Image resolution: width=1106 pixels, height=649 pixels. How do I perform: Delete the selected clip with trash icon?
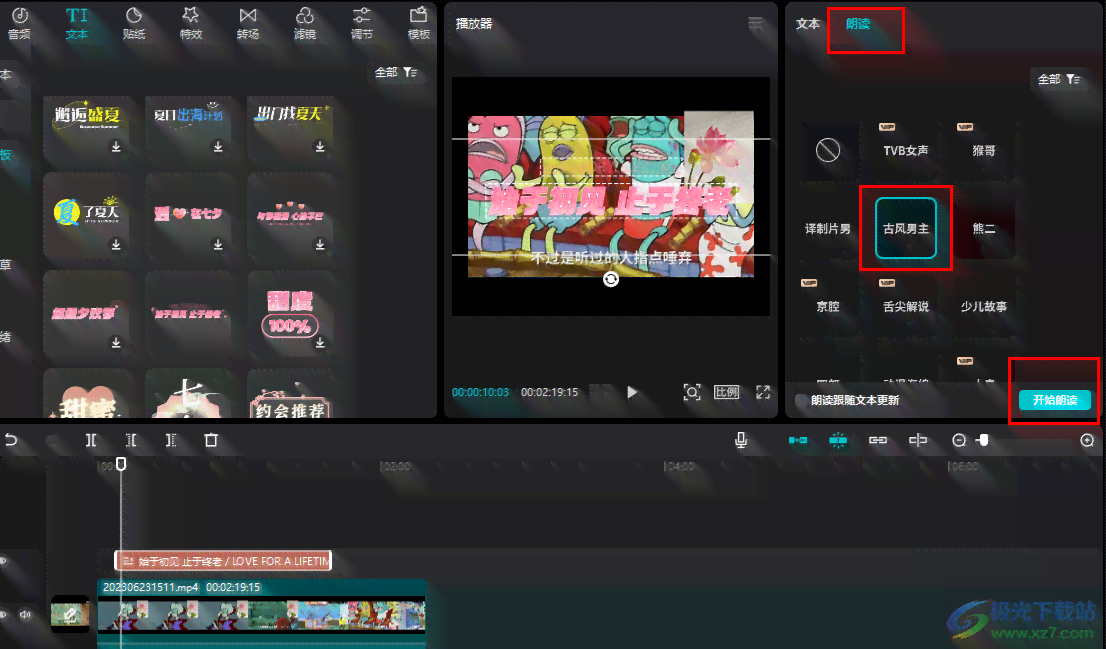coord(211,440)
